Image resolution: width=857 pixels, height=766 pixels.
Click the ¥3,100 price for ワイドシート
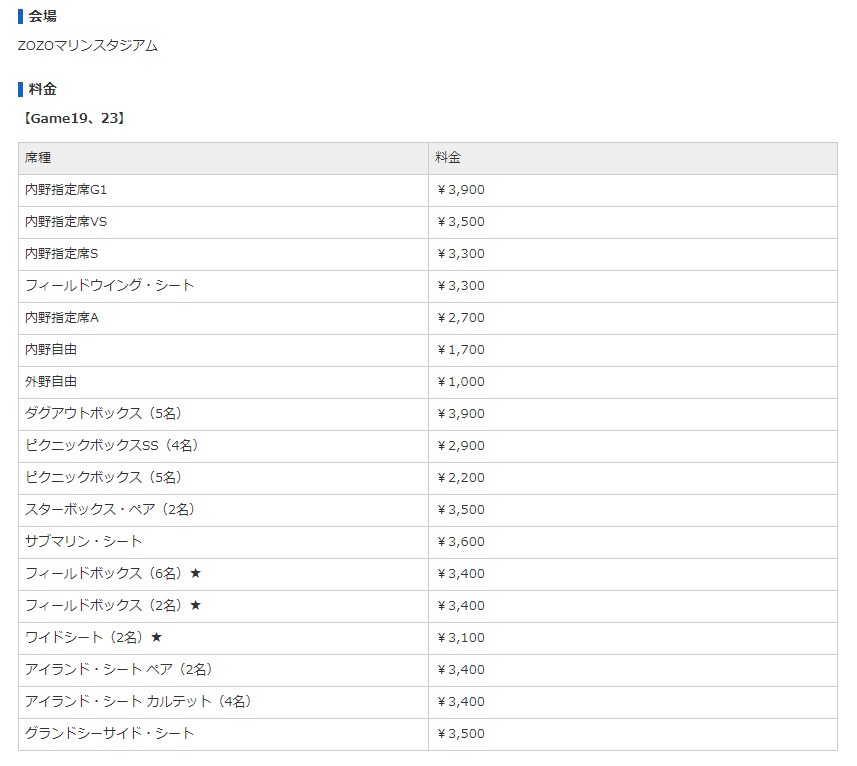(460, 638)
